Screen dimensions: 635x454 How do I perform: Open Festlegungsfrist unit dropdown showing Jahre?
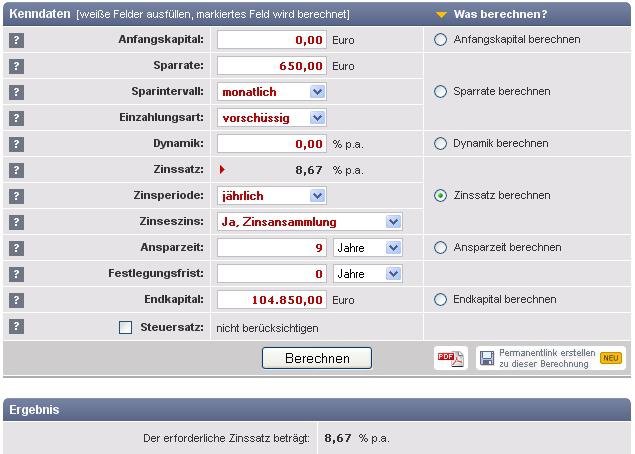[x=368, y=274]
